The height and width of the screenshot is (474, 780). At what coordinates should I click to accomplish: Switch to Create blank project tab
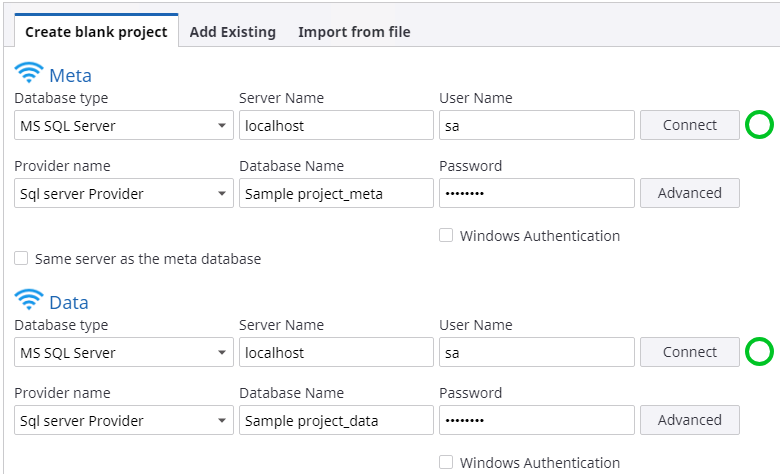(x=96, y=31)
